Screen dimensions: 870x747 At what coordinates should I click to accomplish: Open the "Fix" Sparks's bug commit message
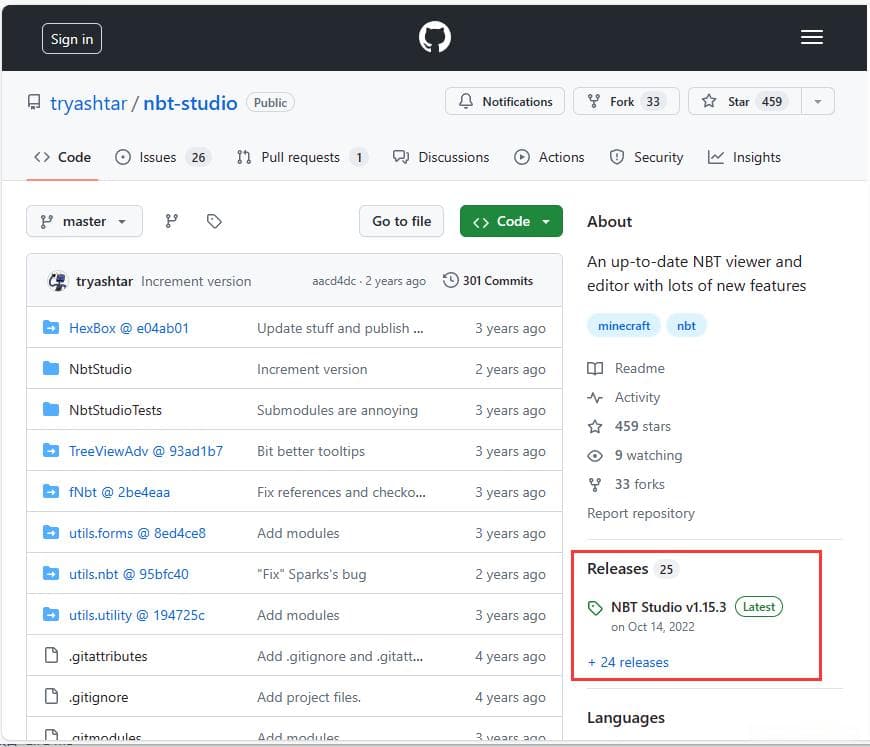point(311,574)
